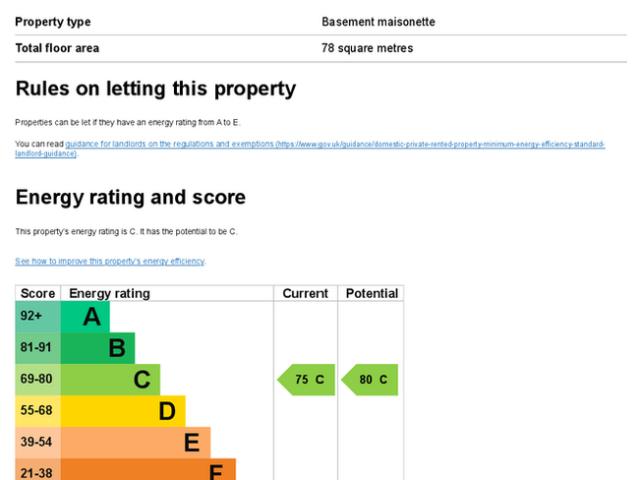This screenshot has width=640, height=480.
Task: Select the B energy rating bar
Action: [97, 348]
